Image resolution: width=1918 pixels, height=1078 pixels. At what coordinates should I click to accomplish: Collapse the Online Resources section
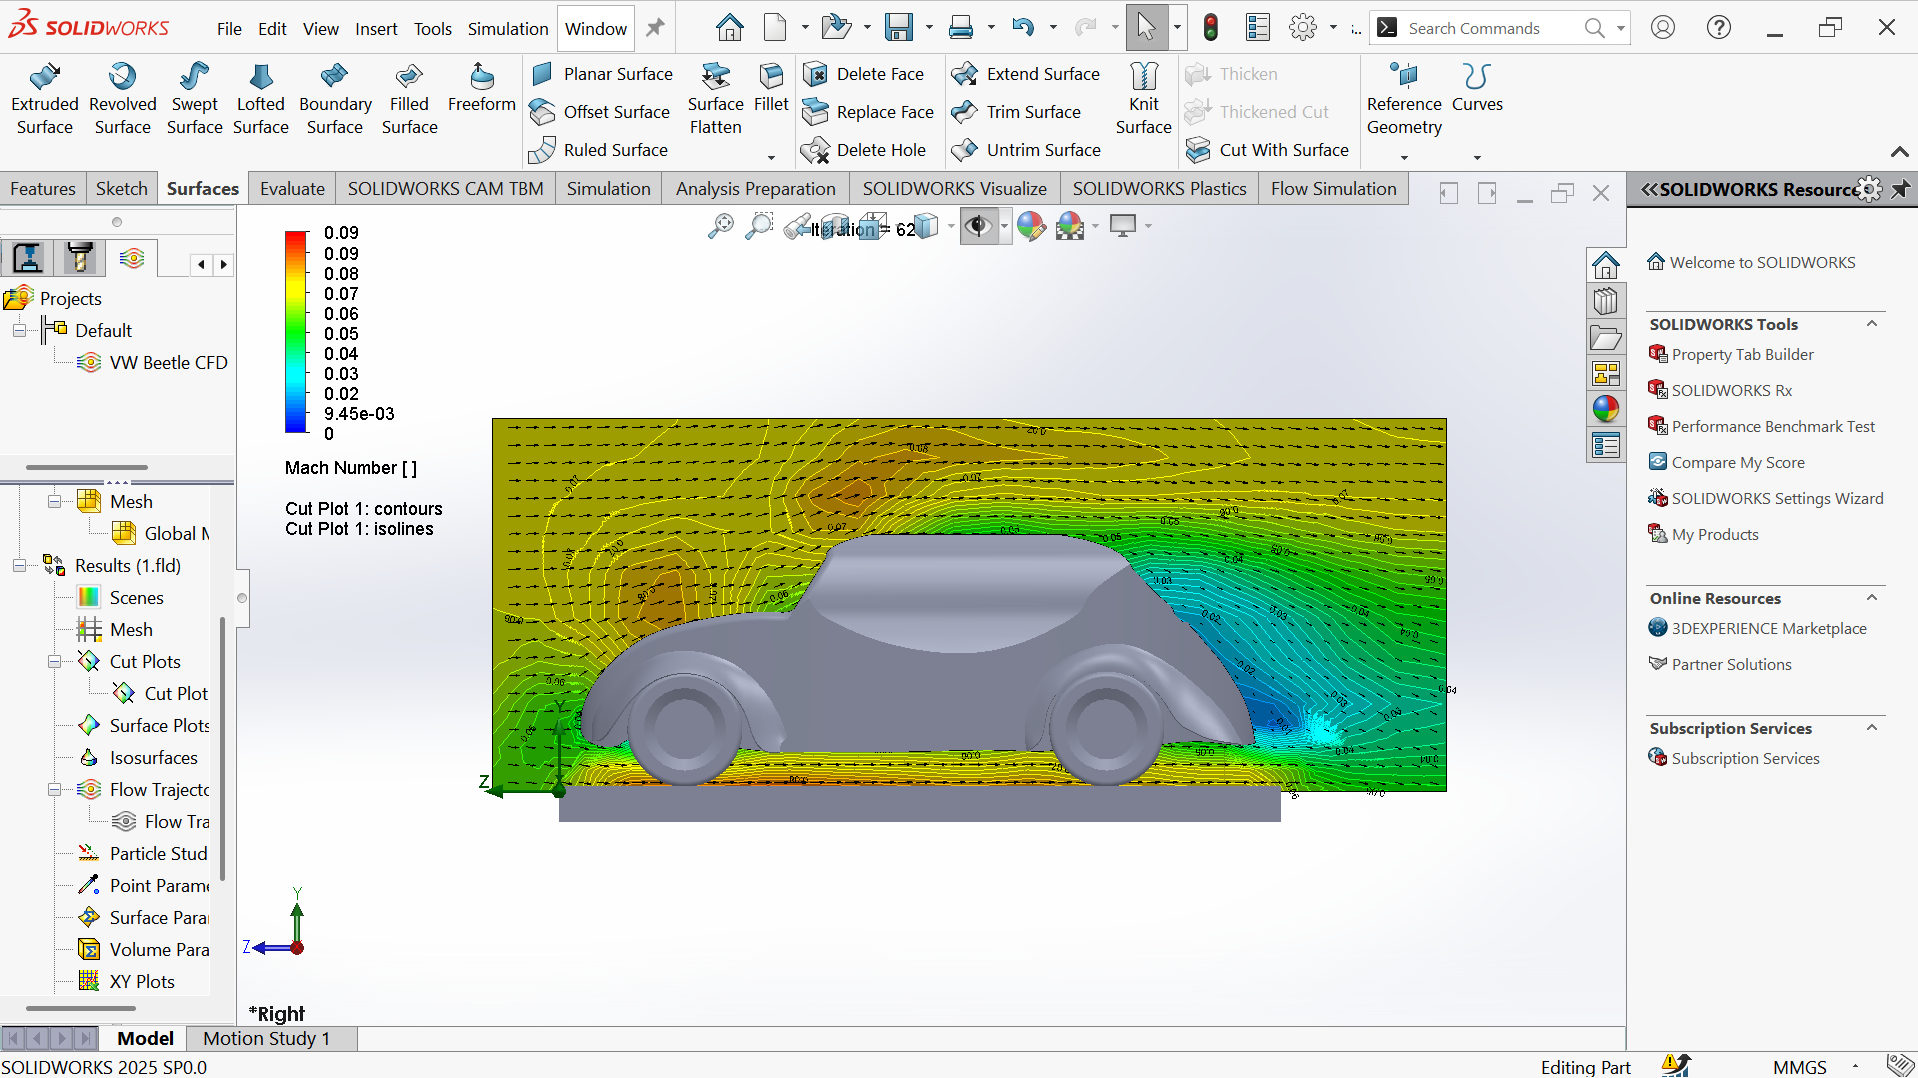[1872, 598]
